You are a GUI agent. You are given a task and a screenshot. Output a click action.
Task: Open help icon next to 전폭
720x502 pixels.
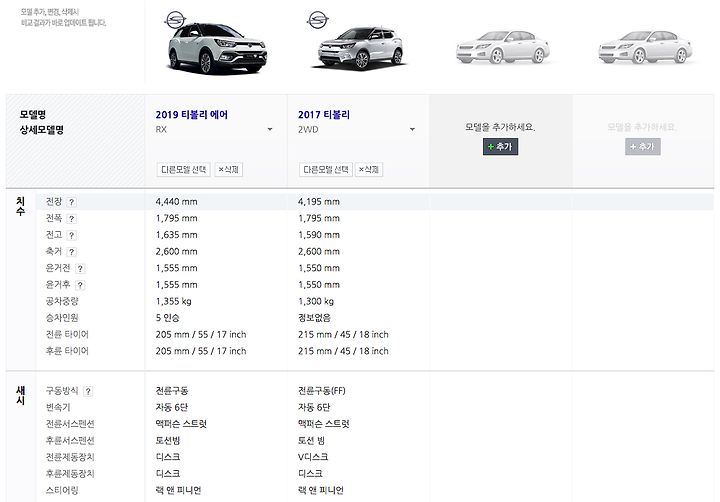pos(71,219)
